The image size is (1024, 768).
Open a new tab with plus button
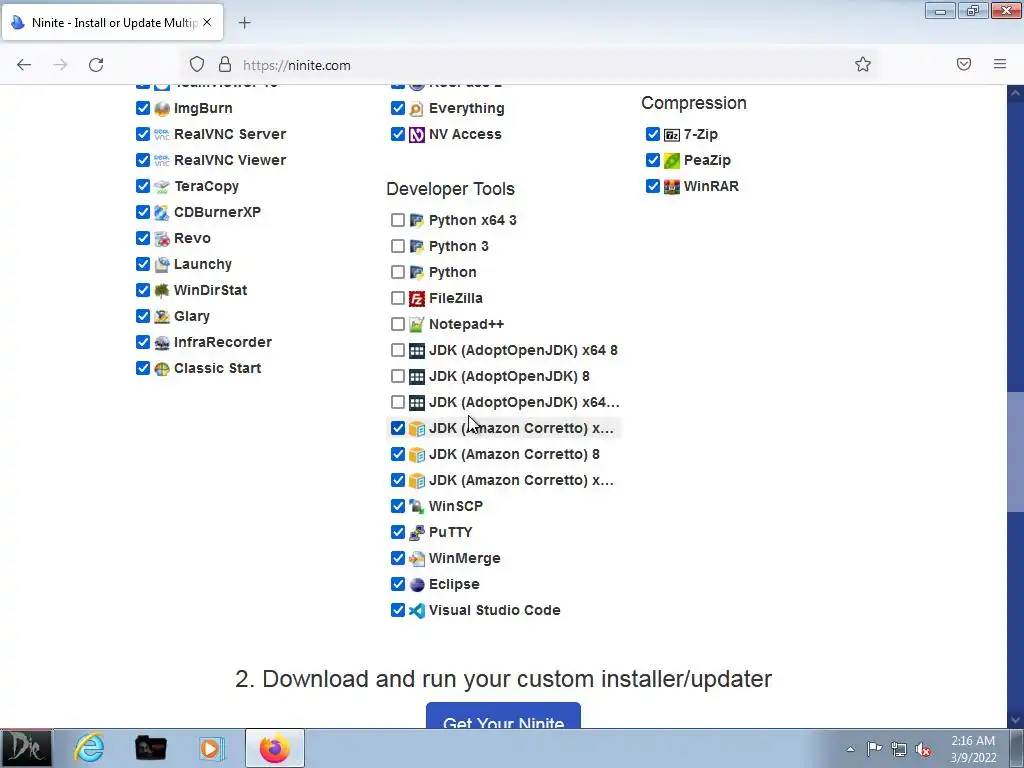[x=244, y=23]
